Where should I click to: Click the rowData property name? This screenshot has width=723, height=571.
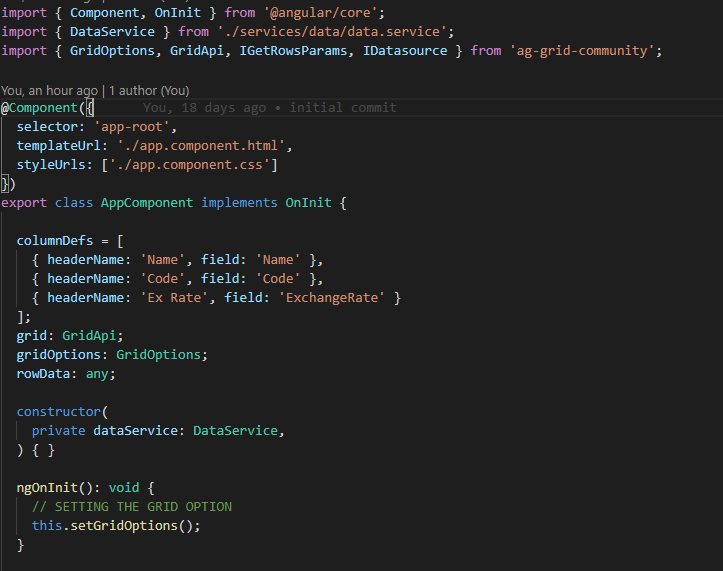coord(43,374)
